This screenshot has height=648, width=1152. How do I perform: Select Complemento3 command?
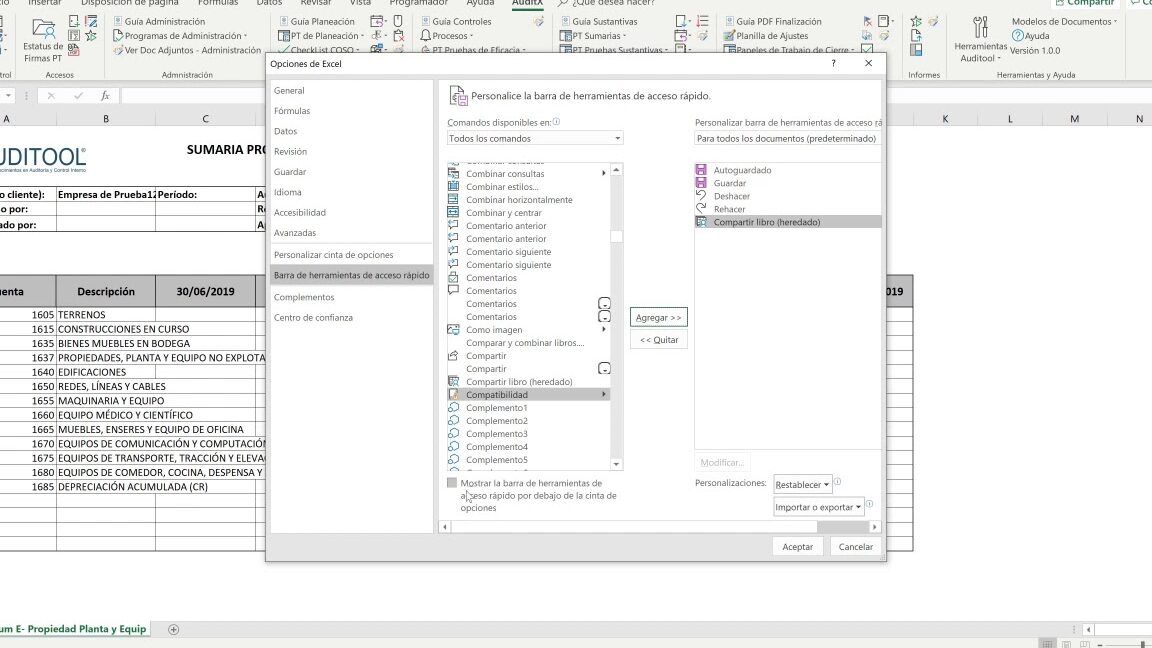(x=528, y=434)
